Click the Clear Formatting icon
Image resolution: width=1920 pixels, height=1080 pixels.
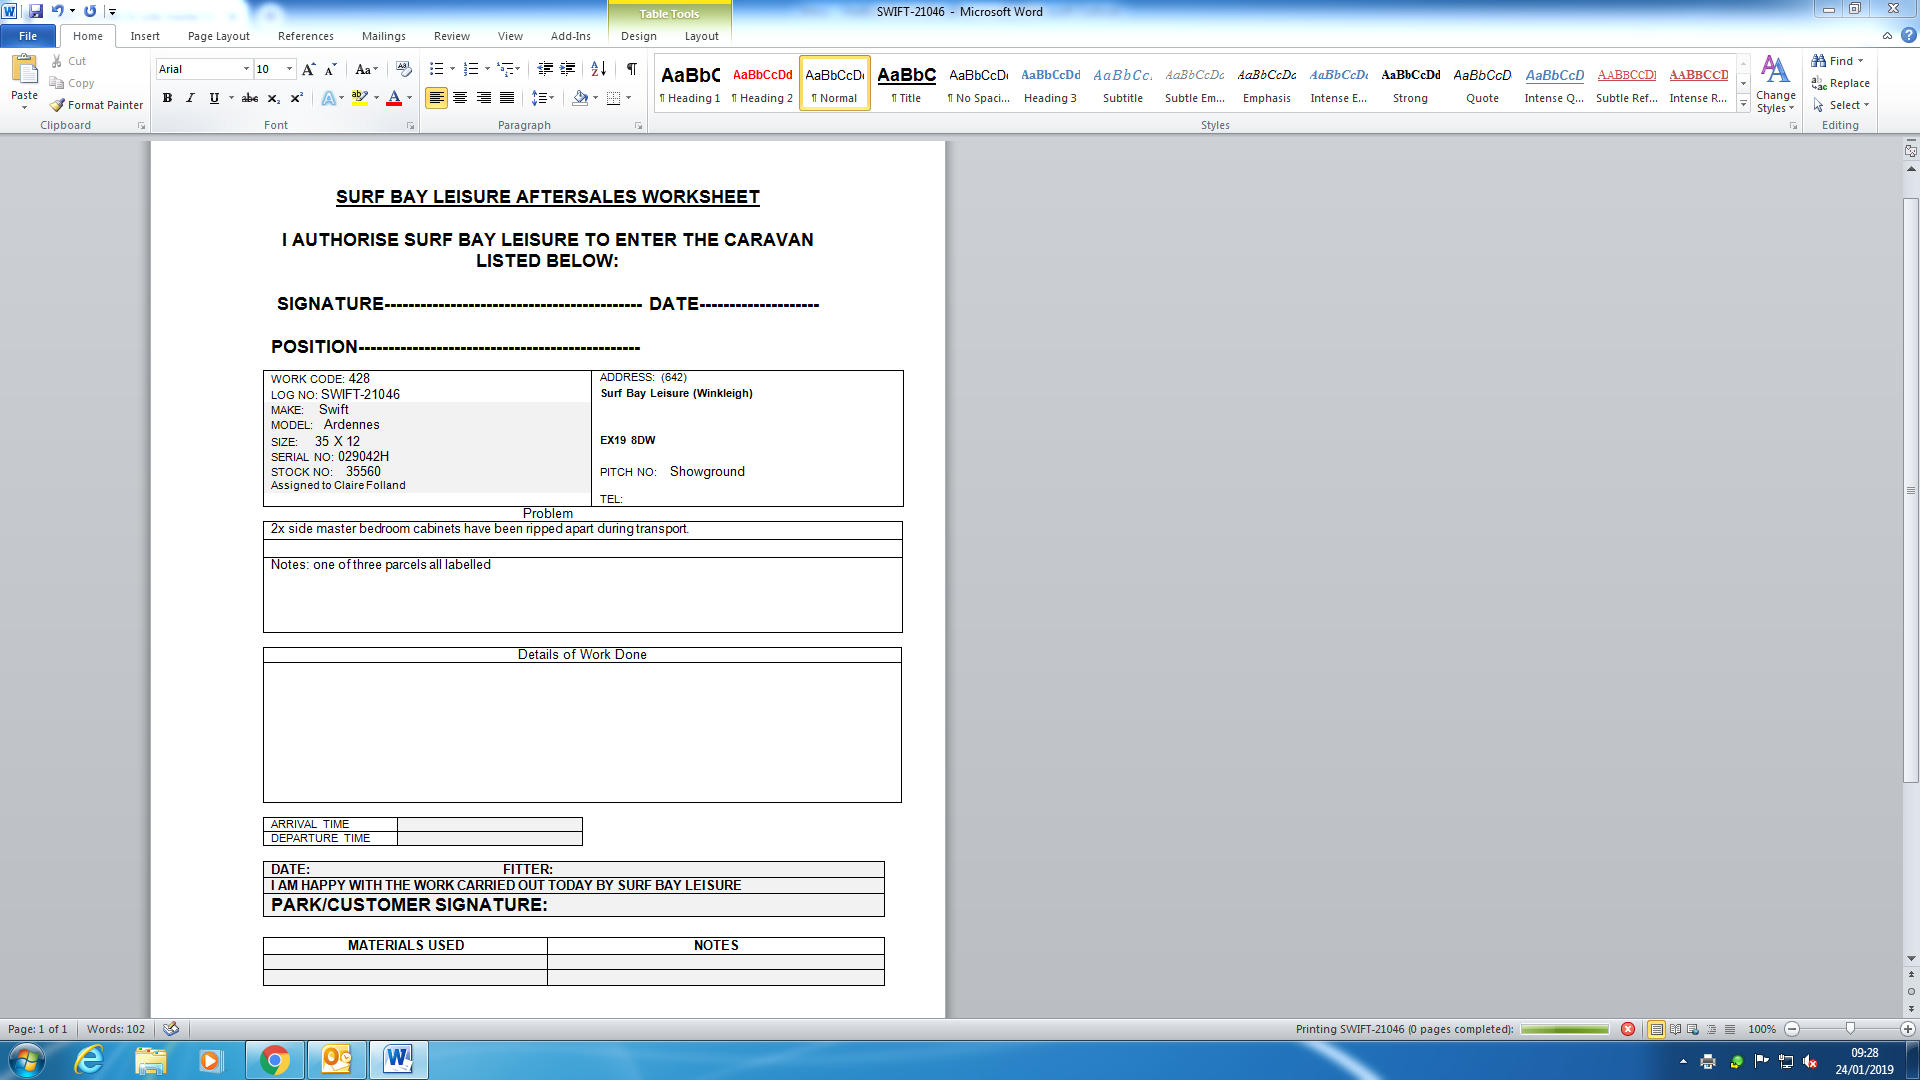click(404, 69)
